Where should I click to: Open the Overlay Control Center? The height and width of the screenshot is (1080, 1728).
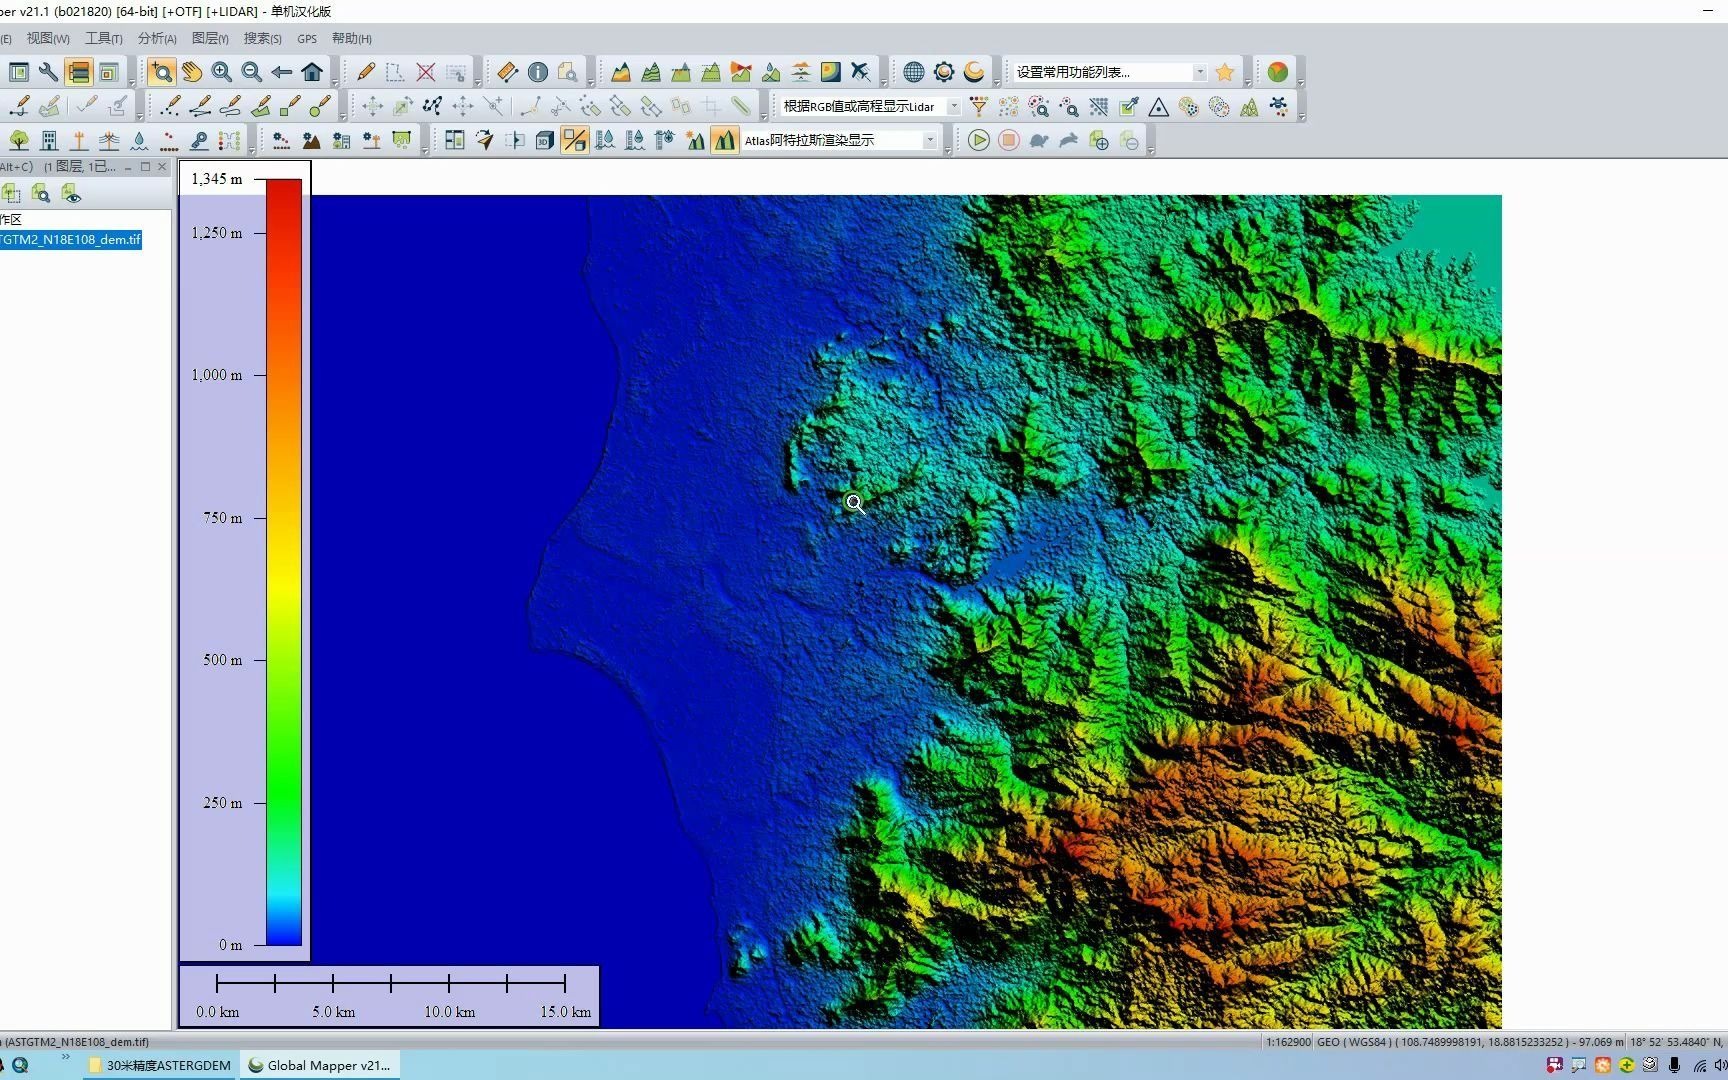[78, 72]
